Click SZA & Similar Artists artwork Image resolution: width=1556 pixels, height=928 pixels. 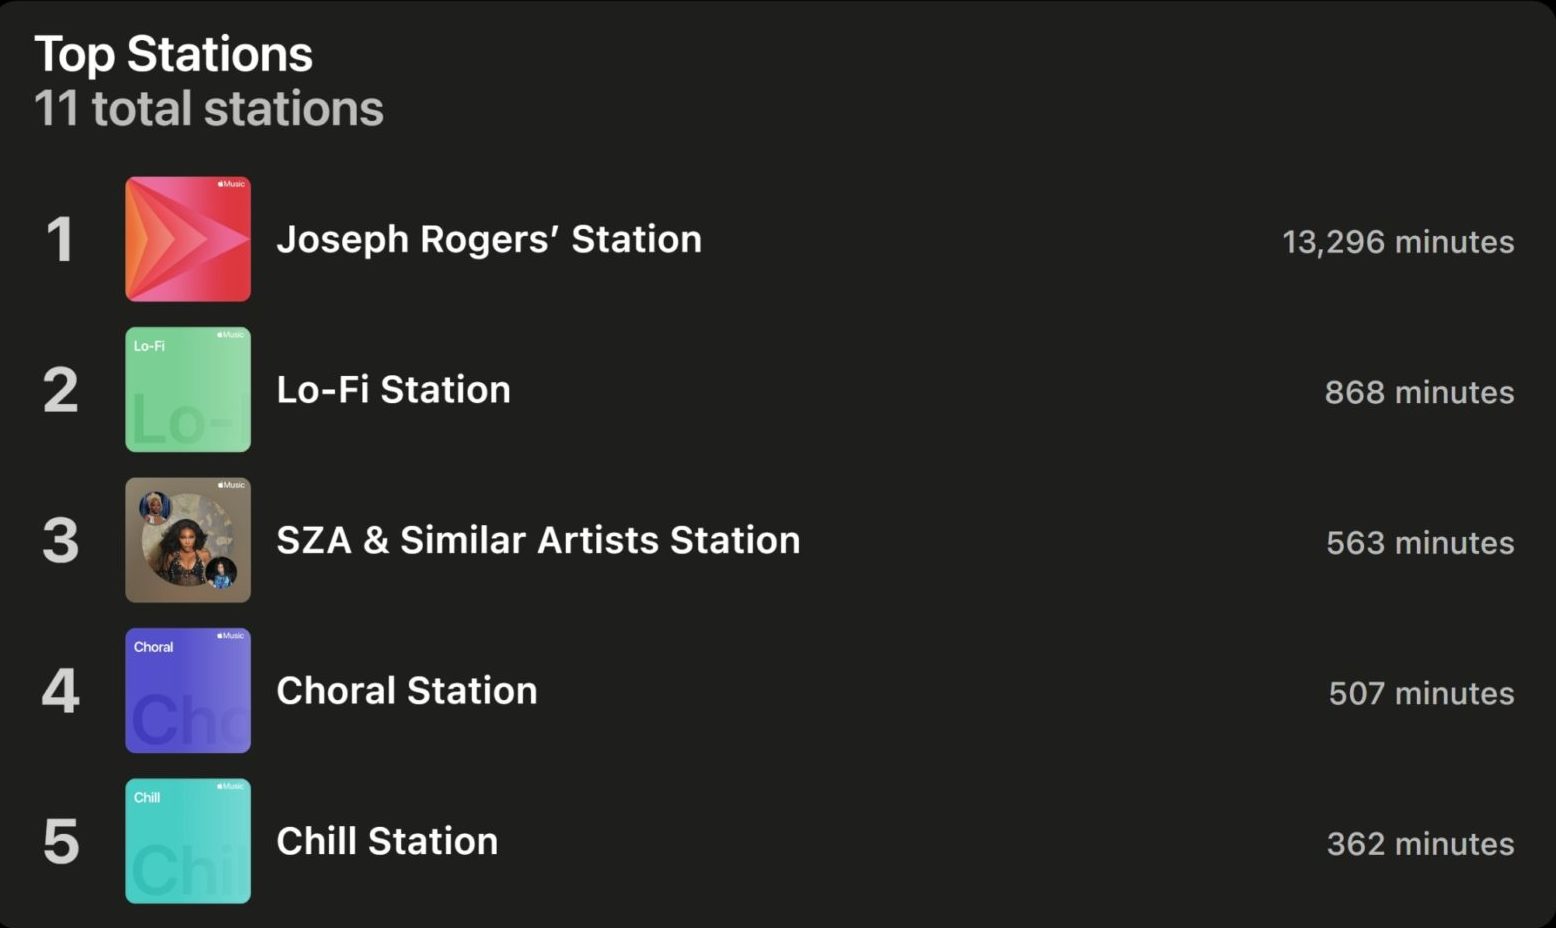click(x=188, y=540)
